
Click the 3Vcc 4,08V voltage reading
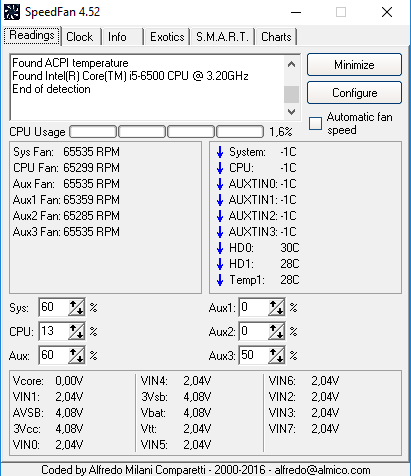48,429
